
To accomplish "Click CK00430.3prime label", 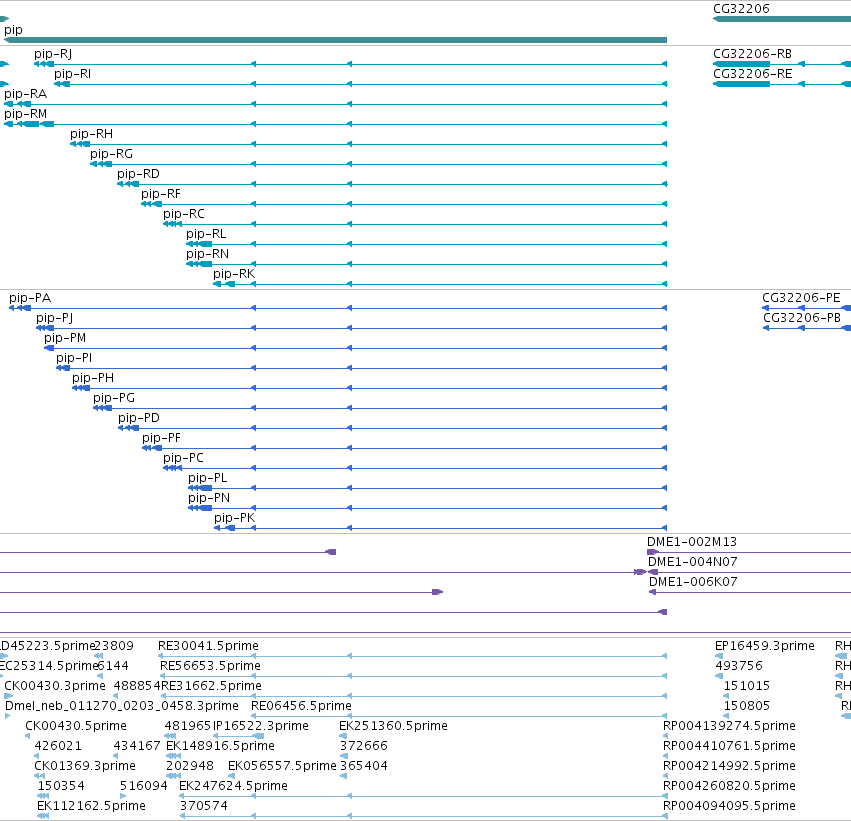I will click(x=55, y=686).
